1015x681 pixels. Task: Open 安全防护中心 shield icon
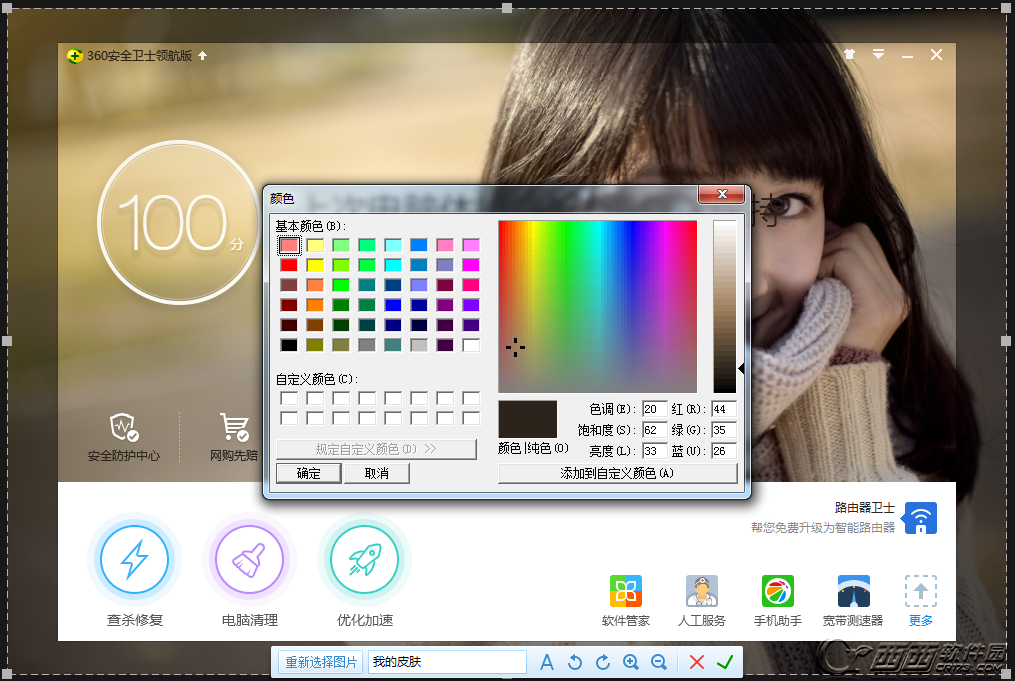(x=124, y=427)
